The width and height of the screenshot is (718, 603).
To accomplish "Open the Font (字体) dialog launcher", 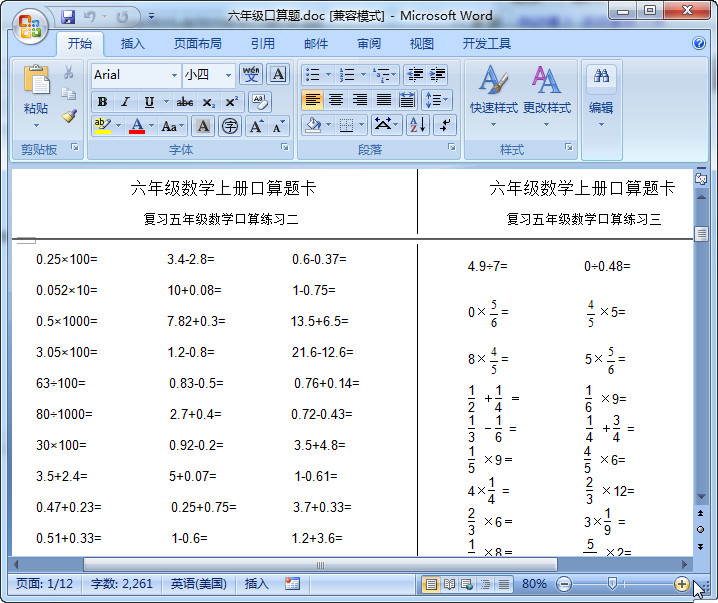I will click(x=285, y=147).
